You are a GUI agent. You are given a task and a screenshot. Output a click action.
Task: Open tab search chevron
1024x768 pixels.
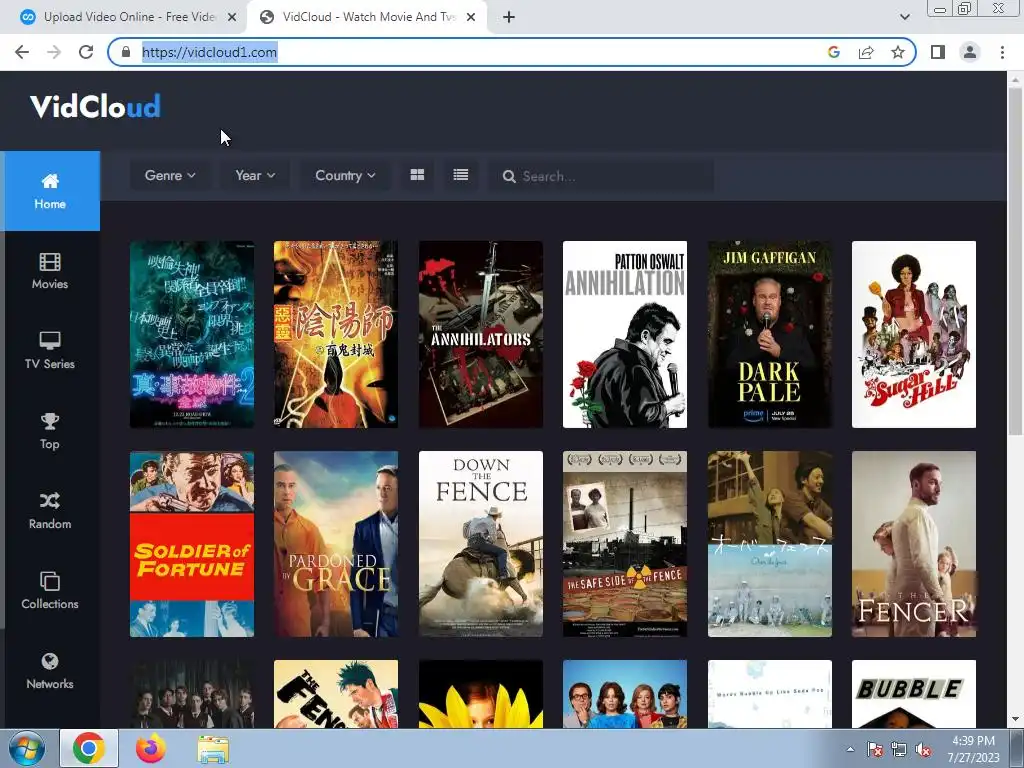[x=905, y=17]
